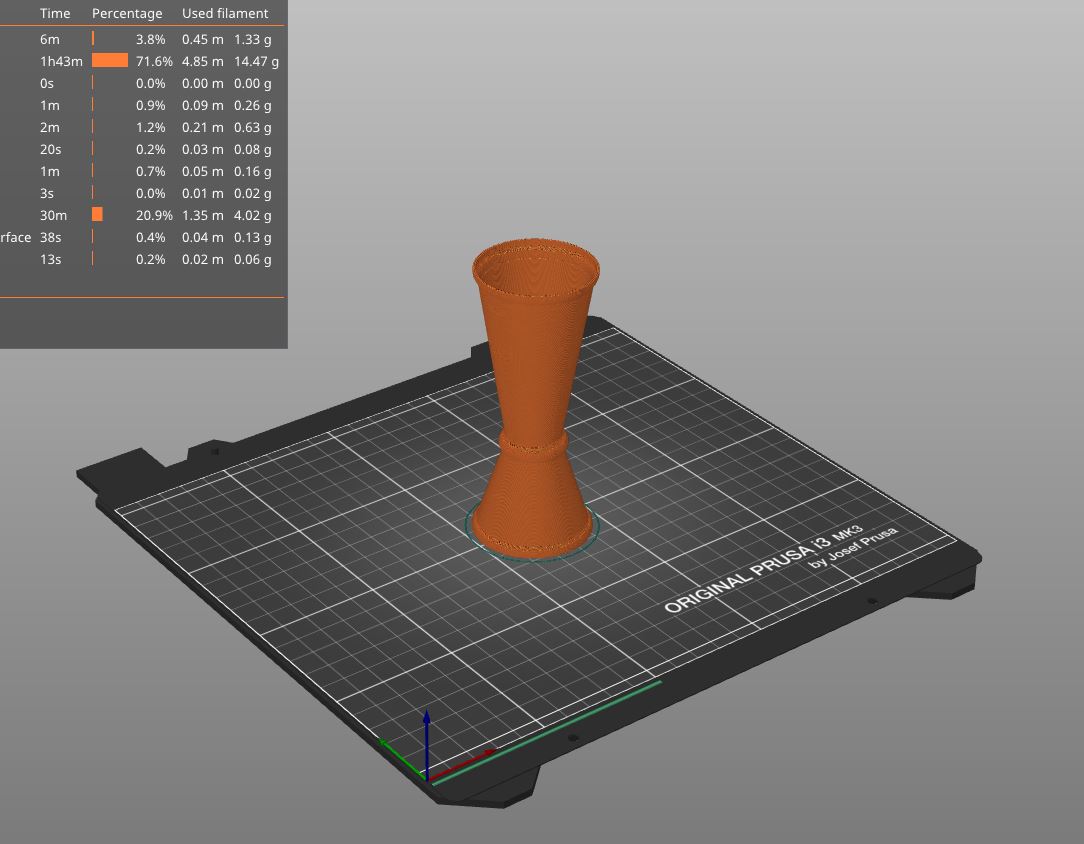Toggle the legend row with 6m time

point(50,39)
